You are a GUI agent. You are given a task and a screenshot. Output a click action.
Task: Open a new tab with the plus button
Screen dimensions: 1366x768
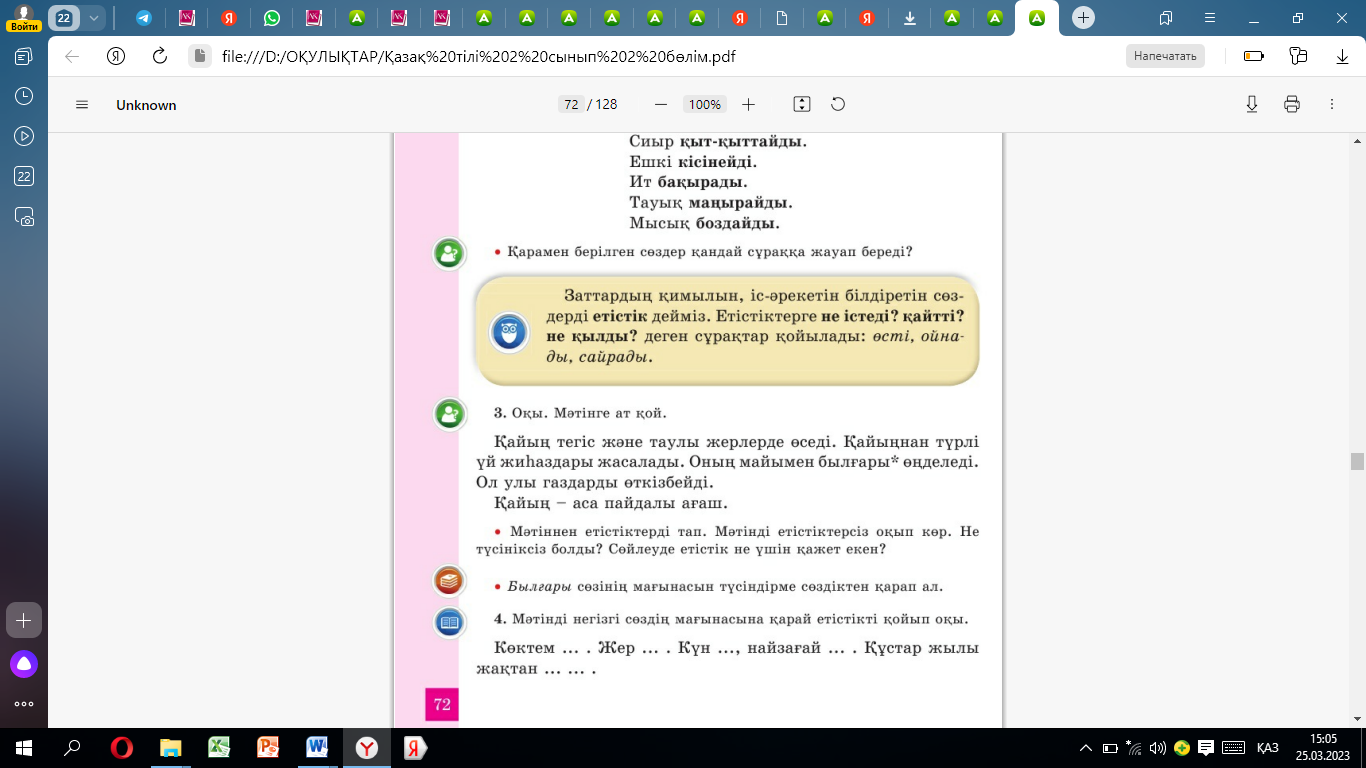(x=1082, y=18)
